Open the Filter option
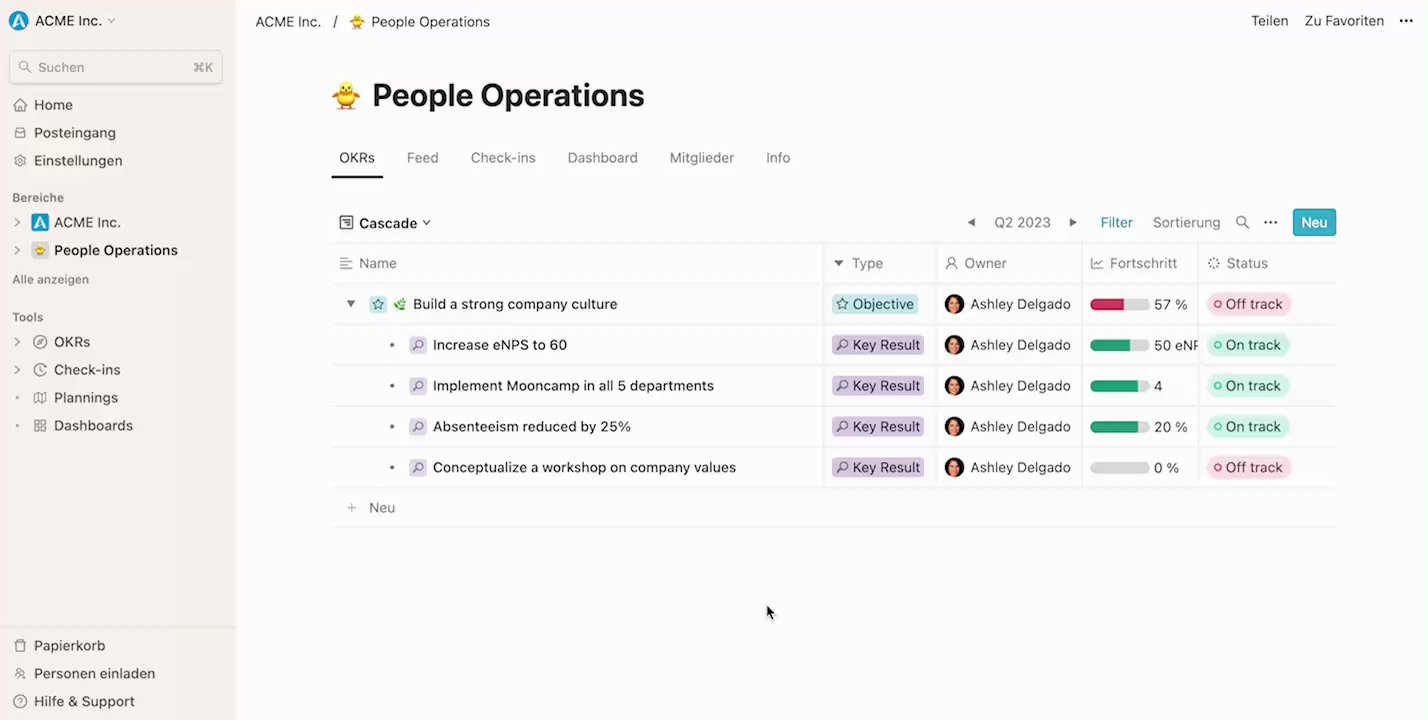The height and width of the screenshot is (720, 1428). pyautogui.click(x=1117, y=223)
